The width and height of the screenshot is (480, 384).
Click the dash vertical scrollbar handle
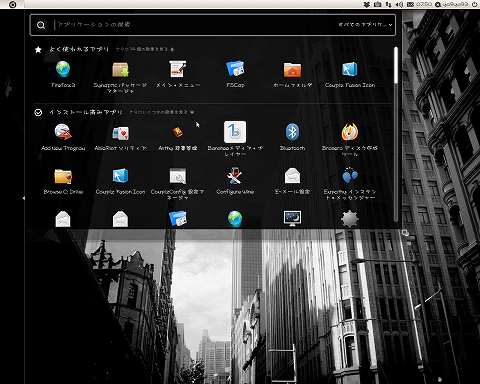[396, 65]
